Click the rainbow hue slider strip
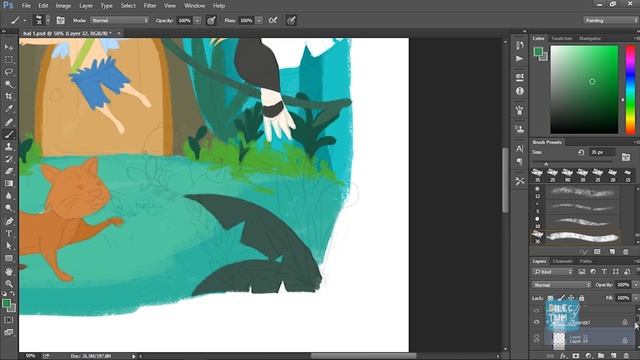Image resolution: width=640 pixels, height=360 pixels. pos(630,90)
